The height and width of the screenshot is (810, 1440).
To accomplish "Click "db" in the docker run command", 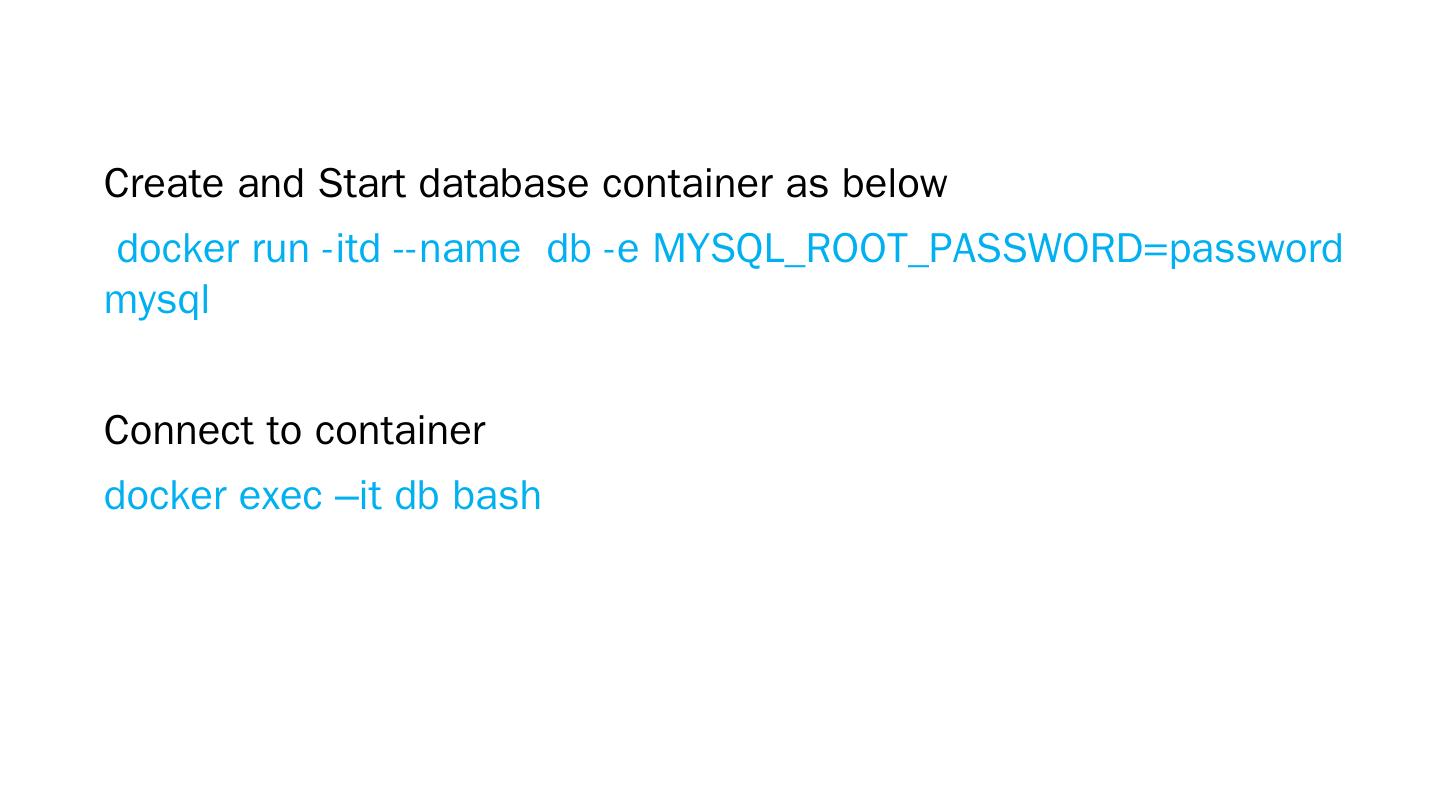I will coord(569,249).
